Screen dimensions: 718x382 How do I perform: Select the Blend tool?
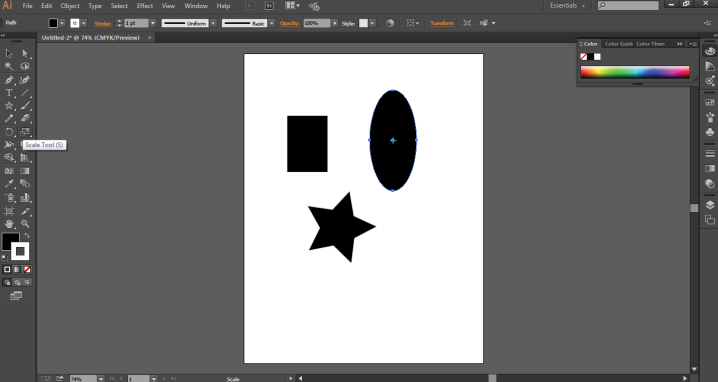(x=25, y=184)
